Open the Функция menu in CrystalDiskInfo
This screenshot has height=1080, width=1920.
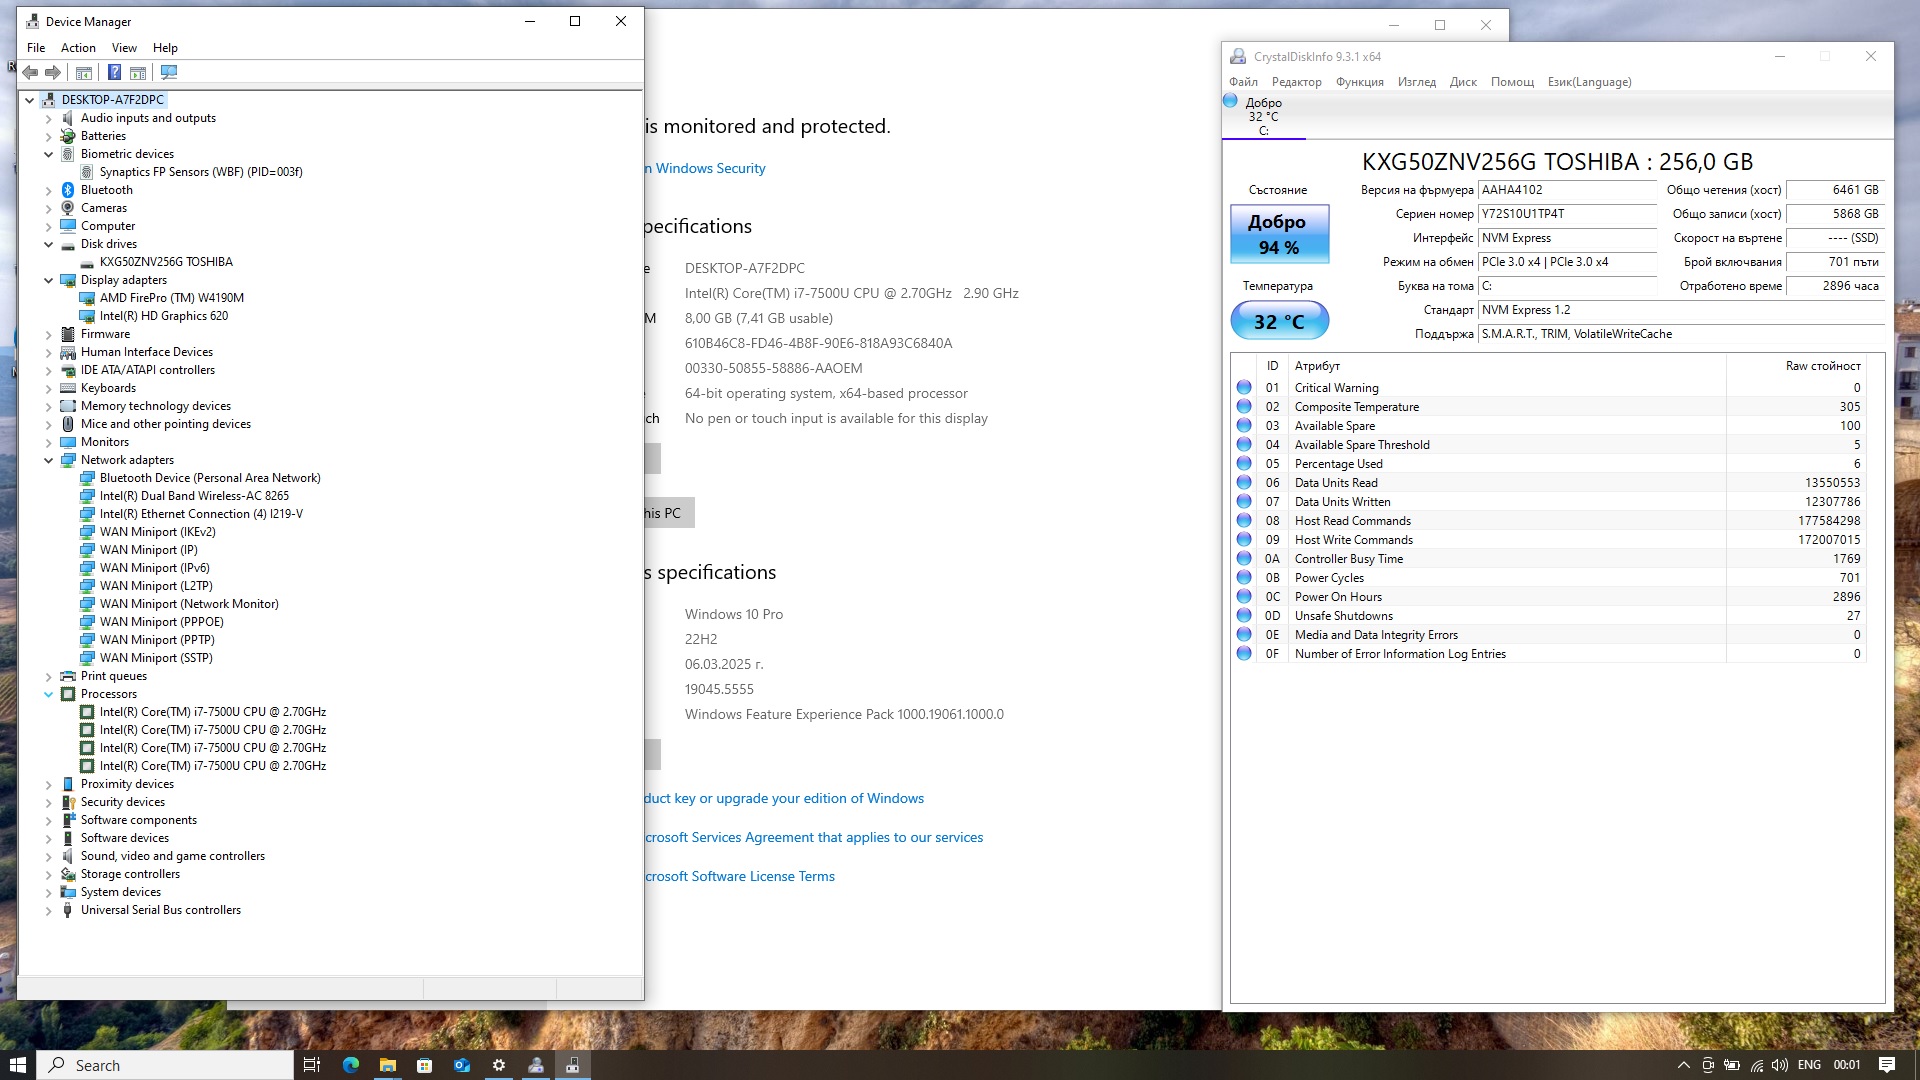tap(1359, 82)
